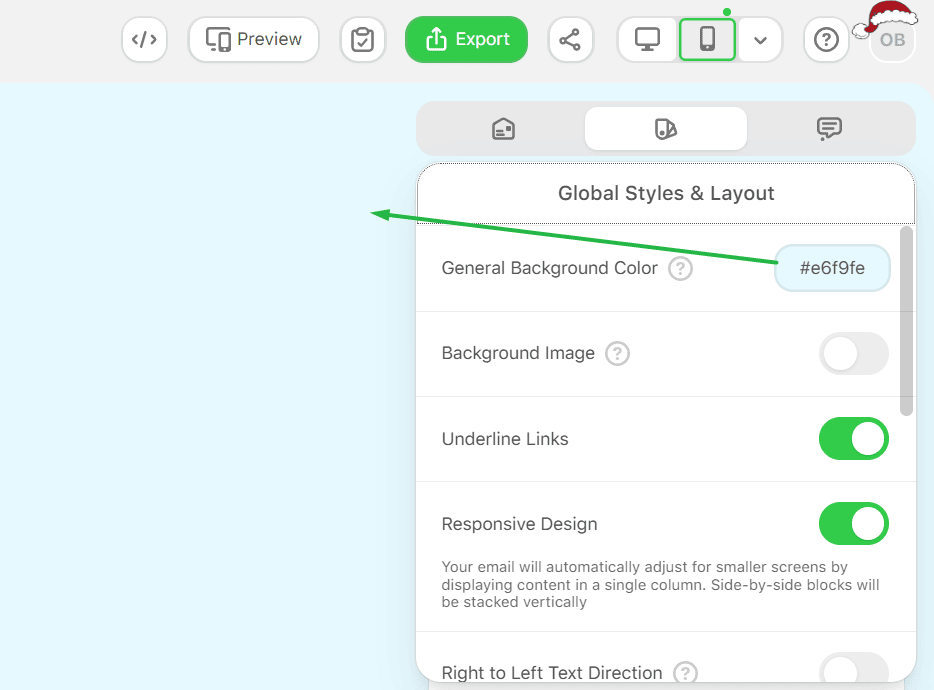Select the mobile preview icon

click(x=707, y=39)
